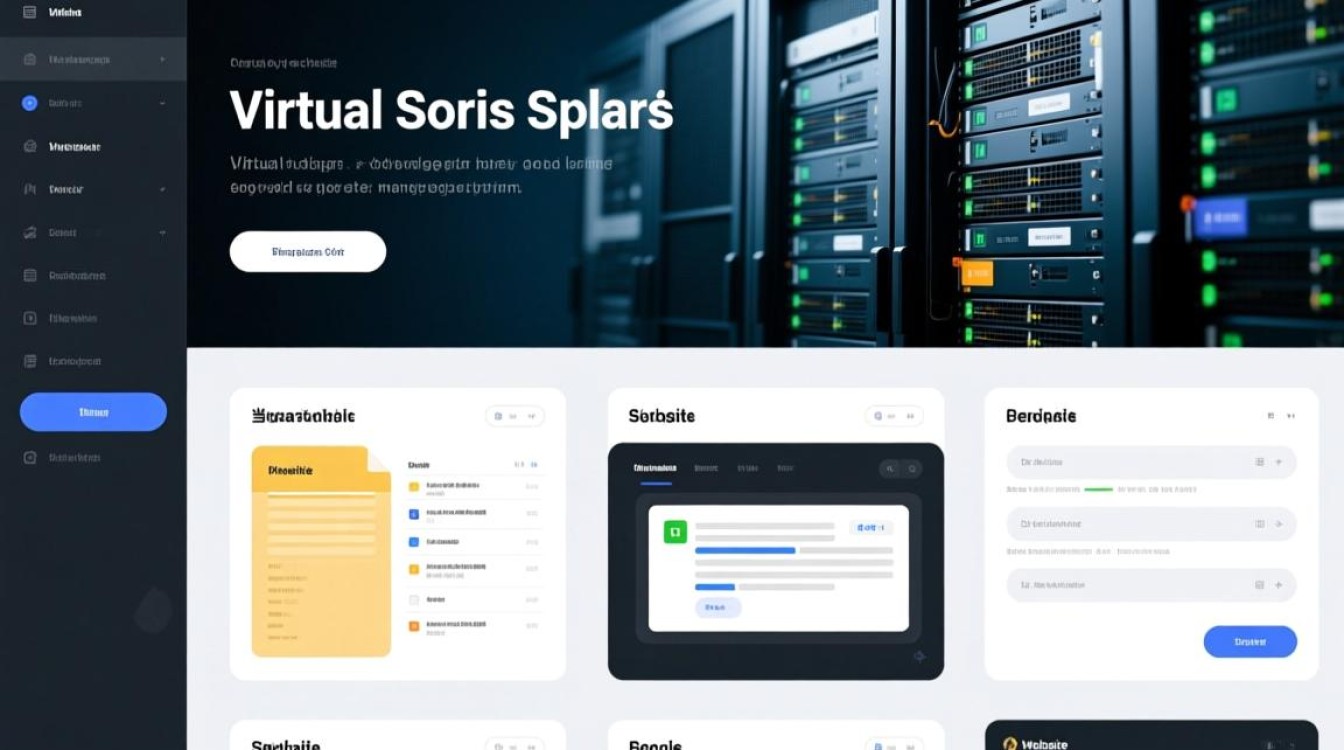Select the blue circle icon in the sidebar

tap(29, 102)
